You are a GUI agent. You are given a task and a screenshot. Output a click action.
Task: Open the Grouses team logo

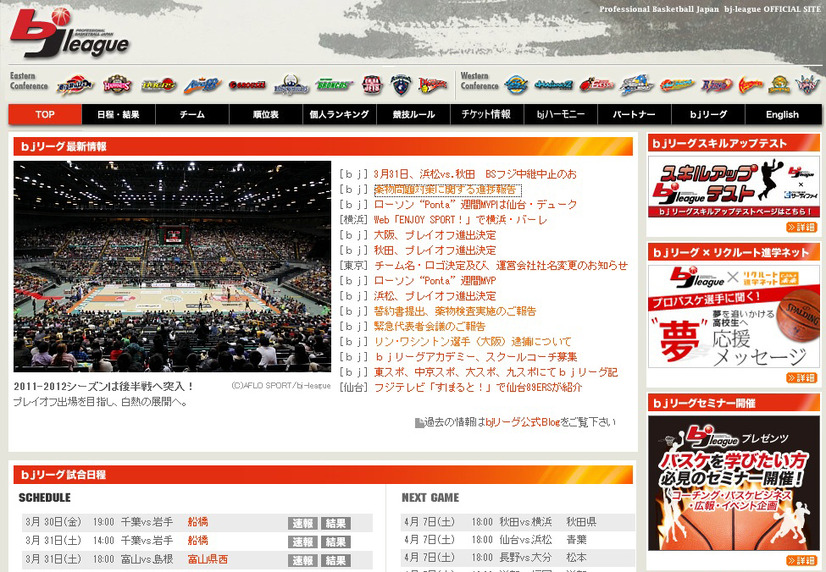247,85
